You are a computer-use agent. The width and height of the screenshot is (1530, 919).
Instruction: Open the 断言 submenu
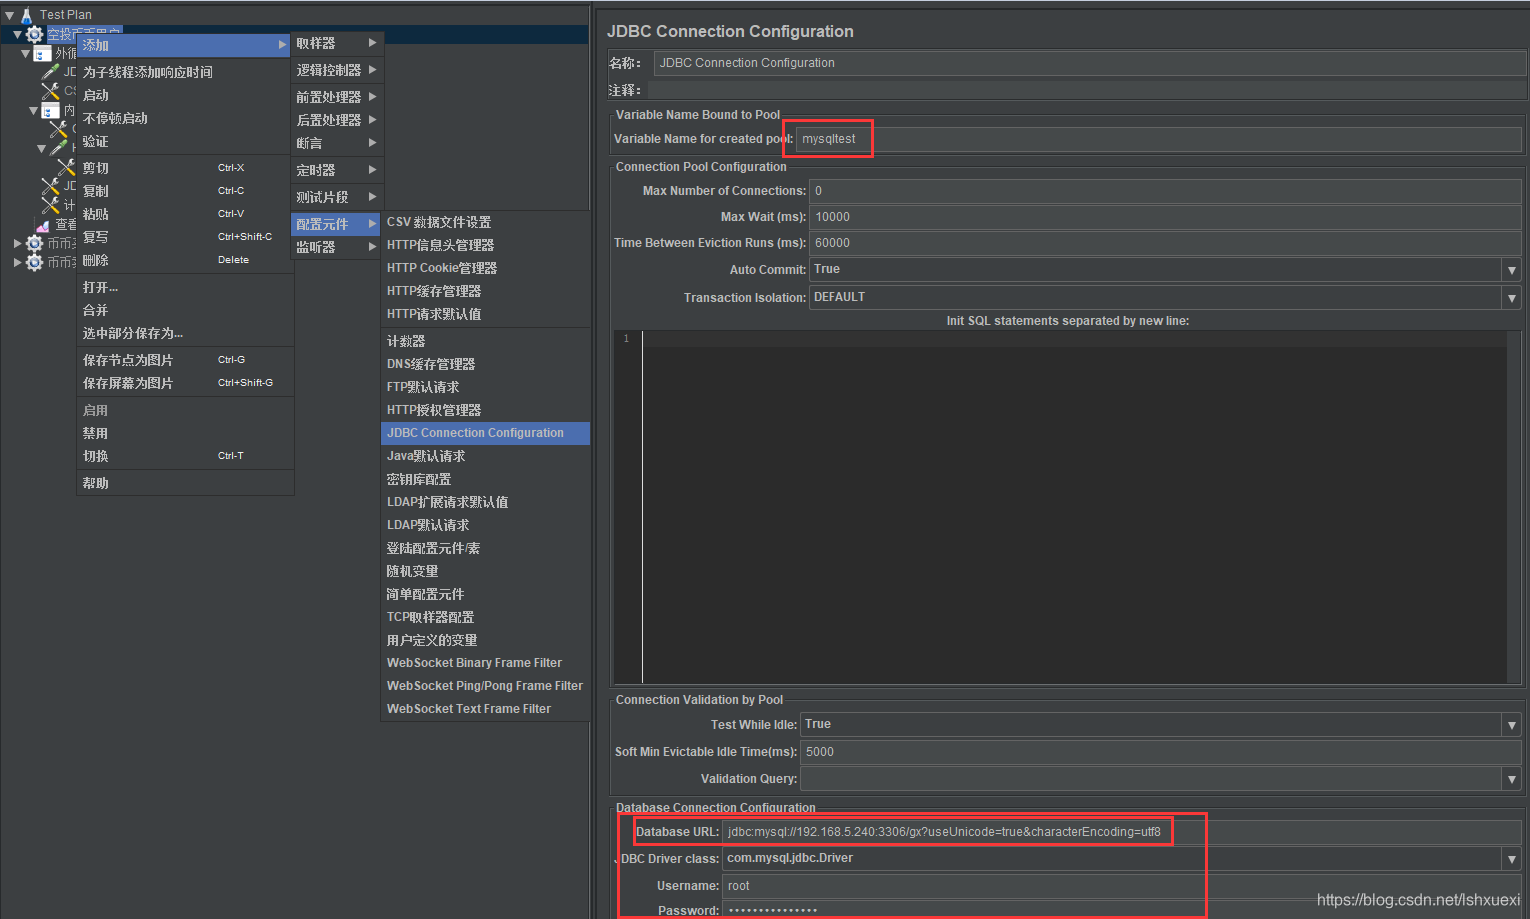point(337,143)
